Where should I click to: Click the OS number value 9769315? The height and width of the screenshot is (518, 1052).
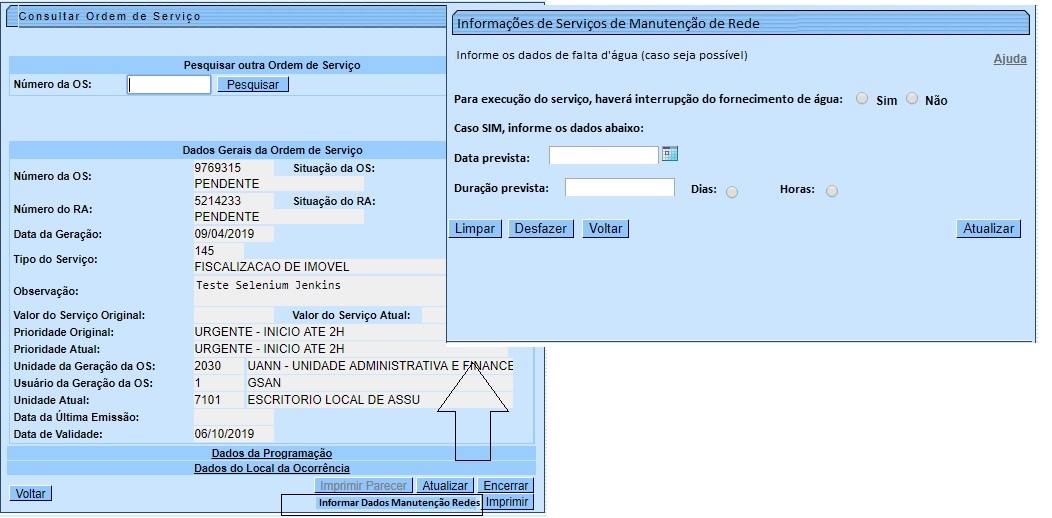[218, 168]
